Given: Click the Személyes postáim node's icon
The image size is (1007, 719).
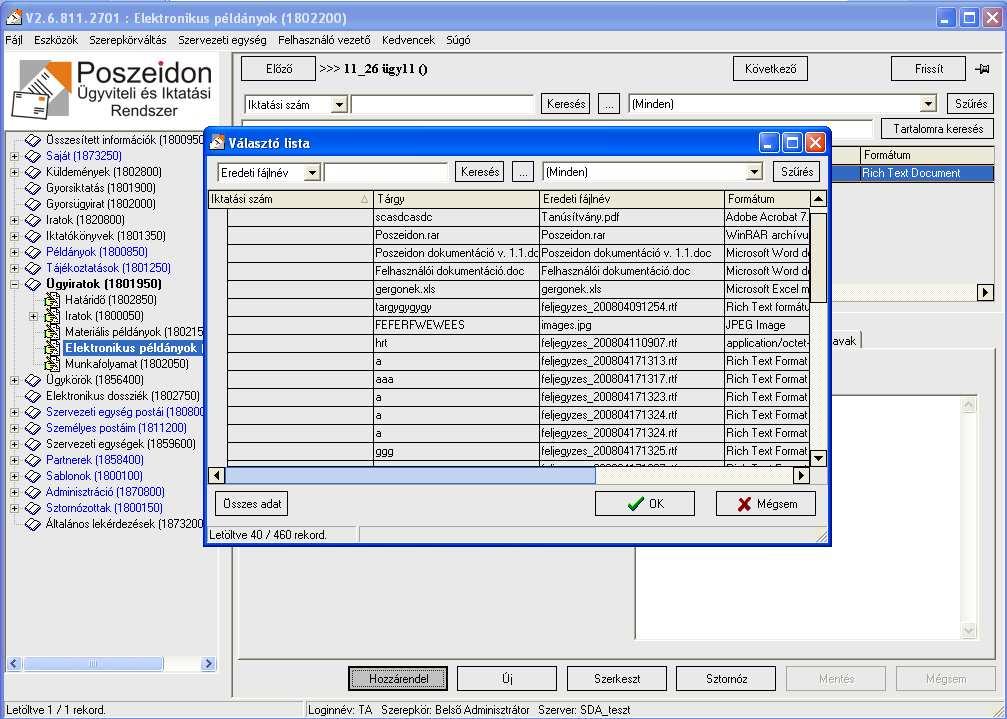Looking at the screenshot, I should [x=33, y=428].
